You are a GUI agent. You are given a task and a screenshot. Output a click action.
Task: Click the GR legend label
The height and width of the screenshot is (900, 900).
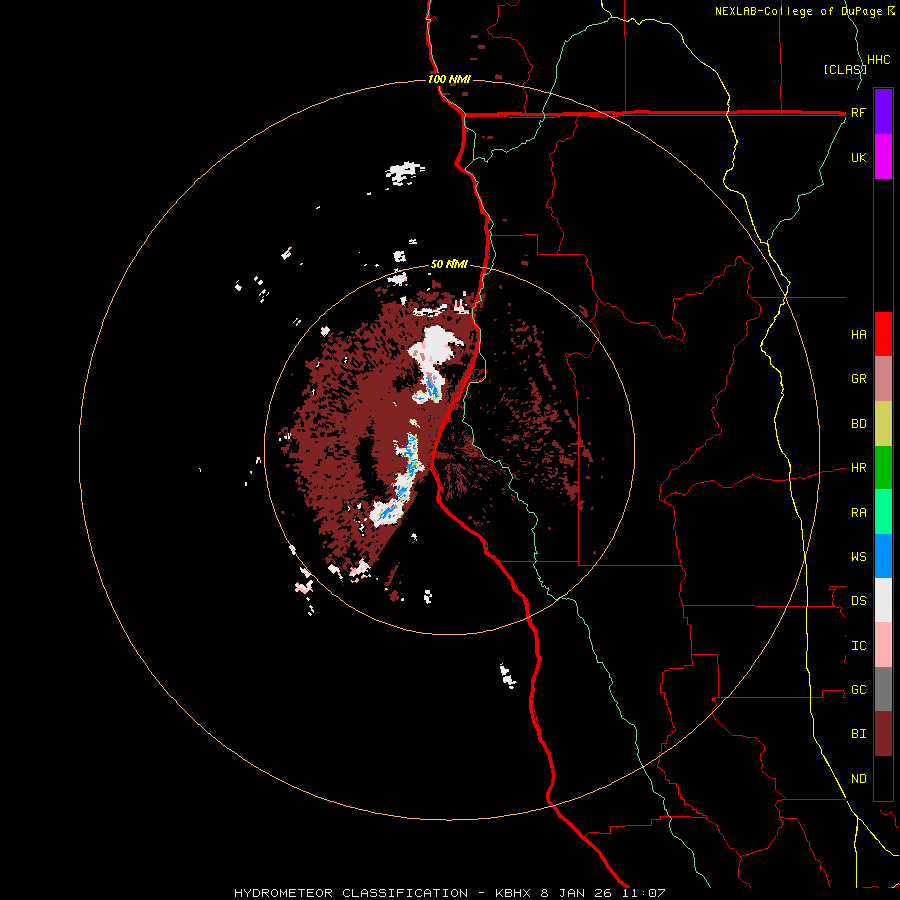[x=858, y=379]
